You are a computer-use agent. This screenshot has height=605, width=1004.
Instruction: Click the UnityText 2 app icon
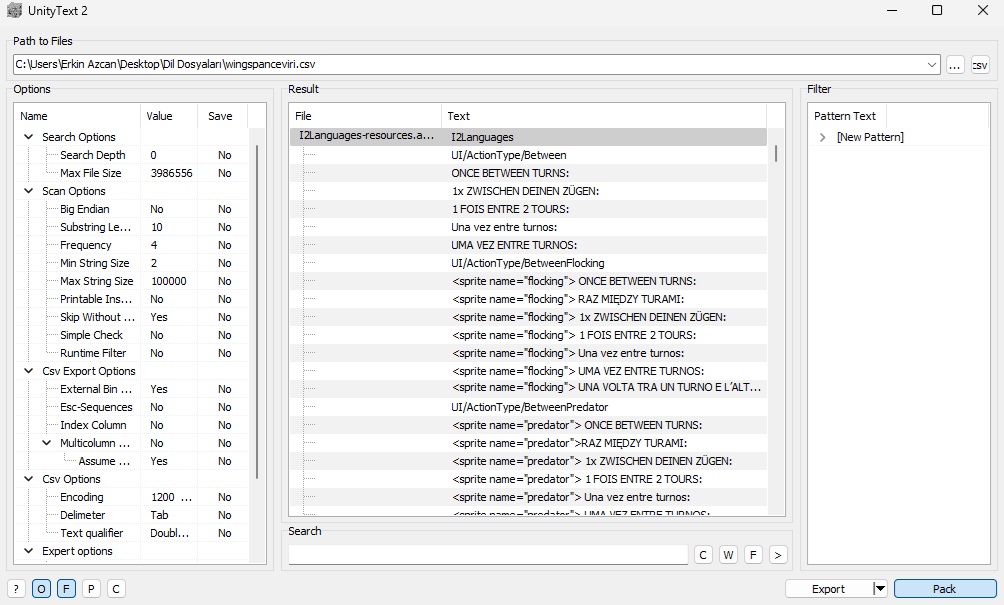pos(13,11)
